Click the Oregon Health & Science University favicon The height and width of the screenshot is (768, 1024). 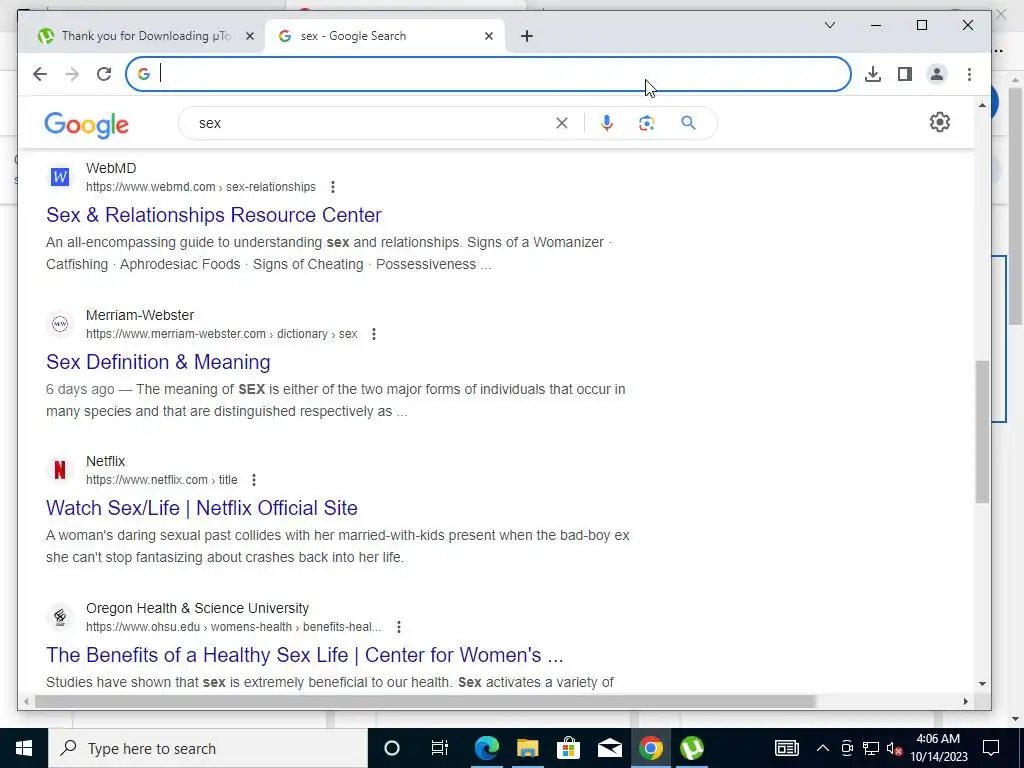pos(60,617)
